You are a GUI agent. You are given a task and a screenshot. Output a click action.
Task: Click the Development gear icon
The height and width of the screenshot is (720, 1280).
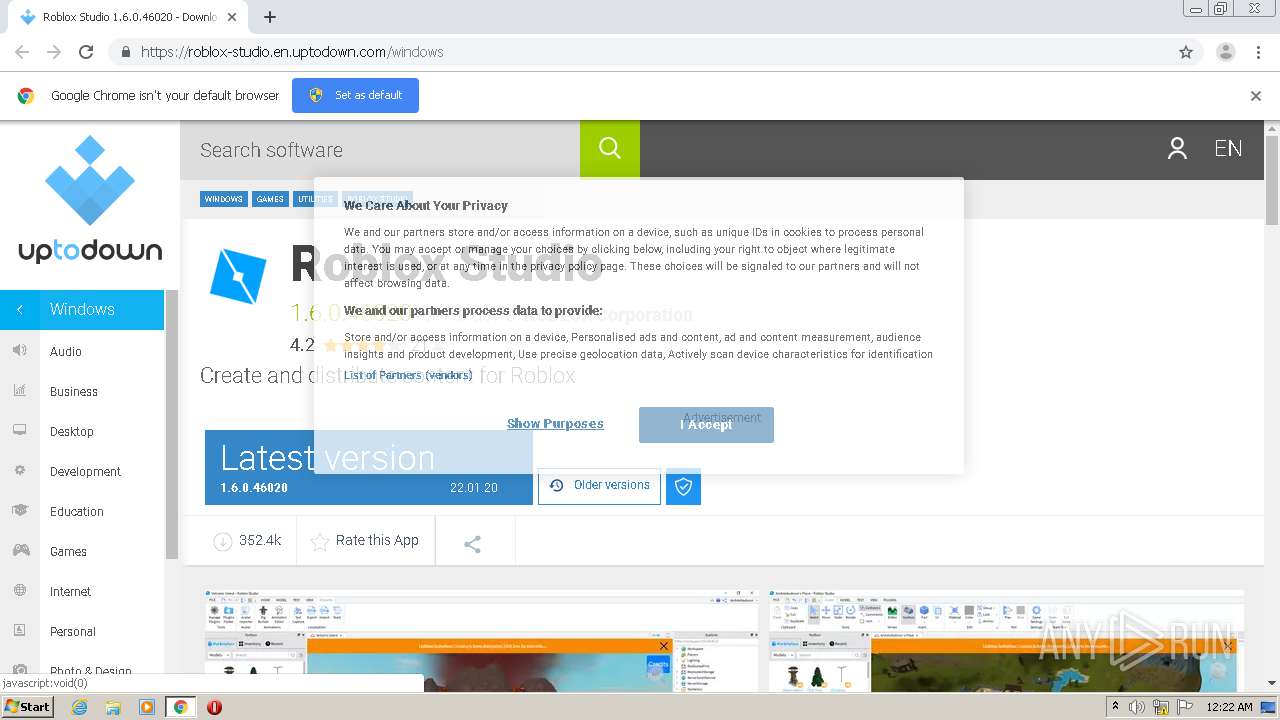[20, 470]
